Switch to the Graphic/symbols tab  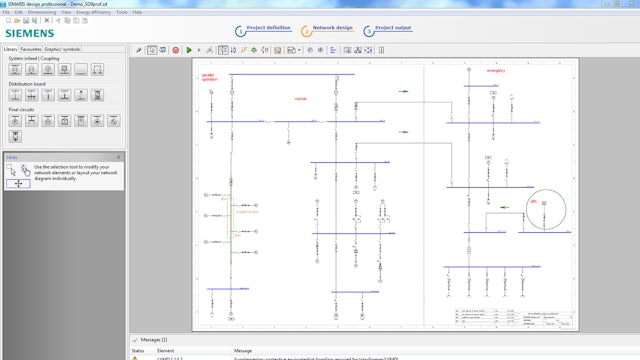coord(62,49)
